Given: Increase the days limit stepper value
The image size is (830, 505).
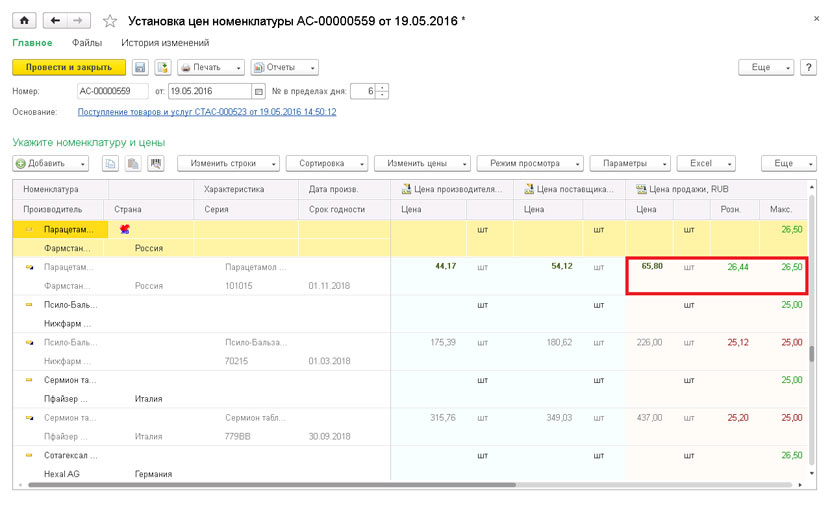Looking at the screenshot, I should (383, 87).
